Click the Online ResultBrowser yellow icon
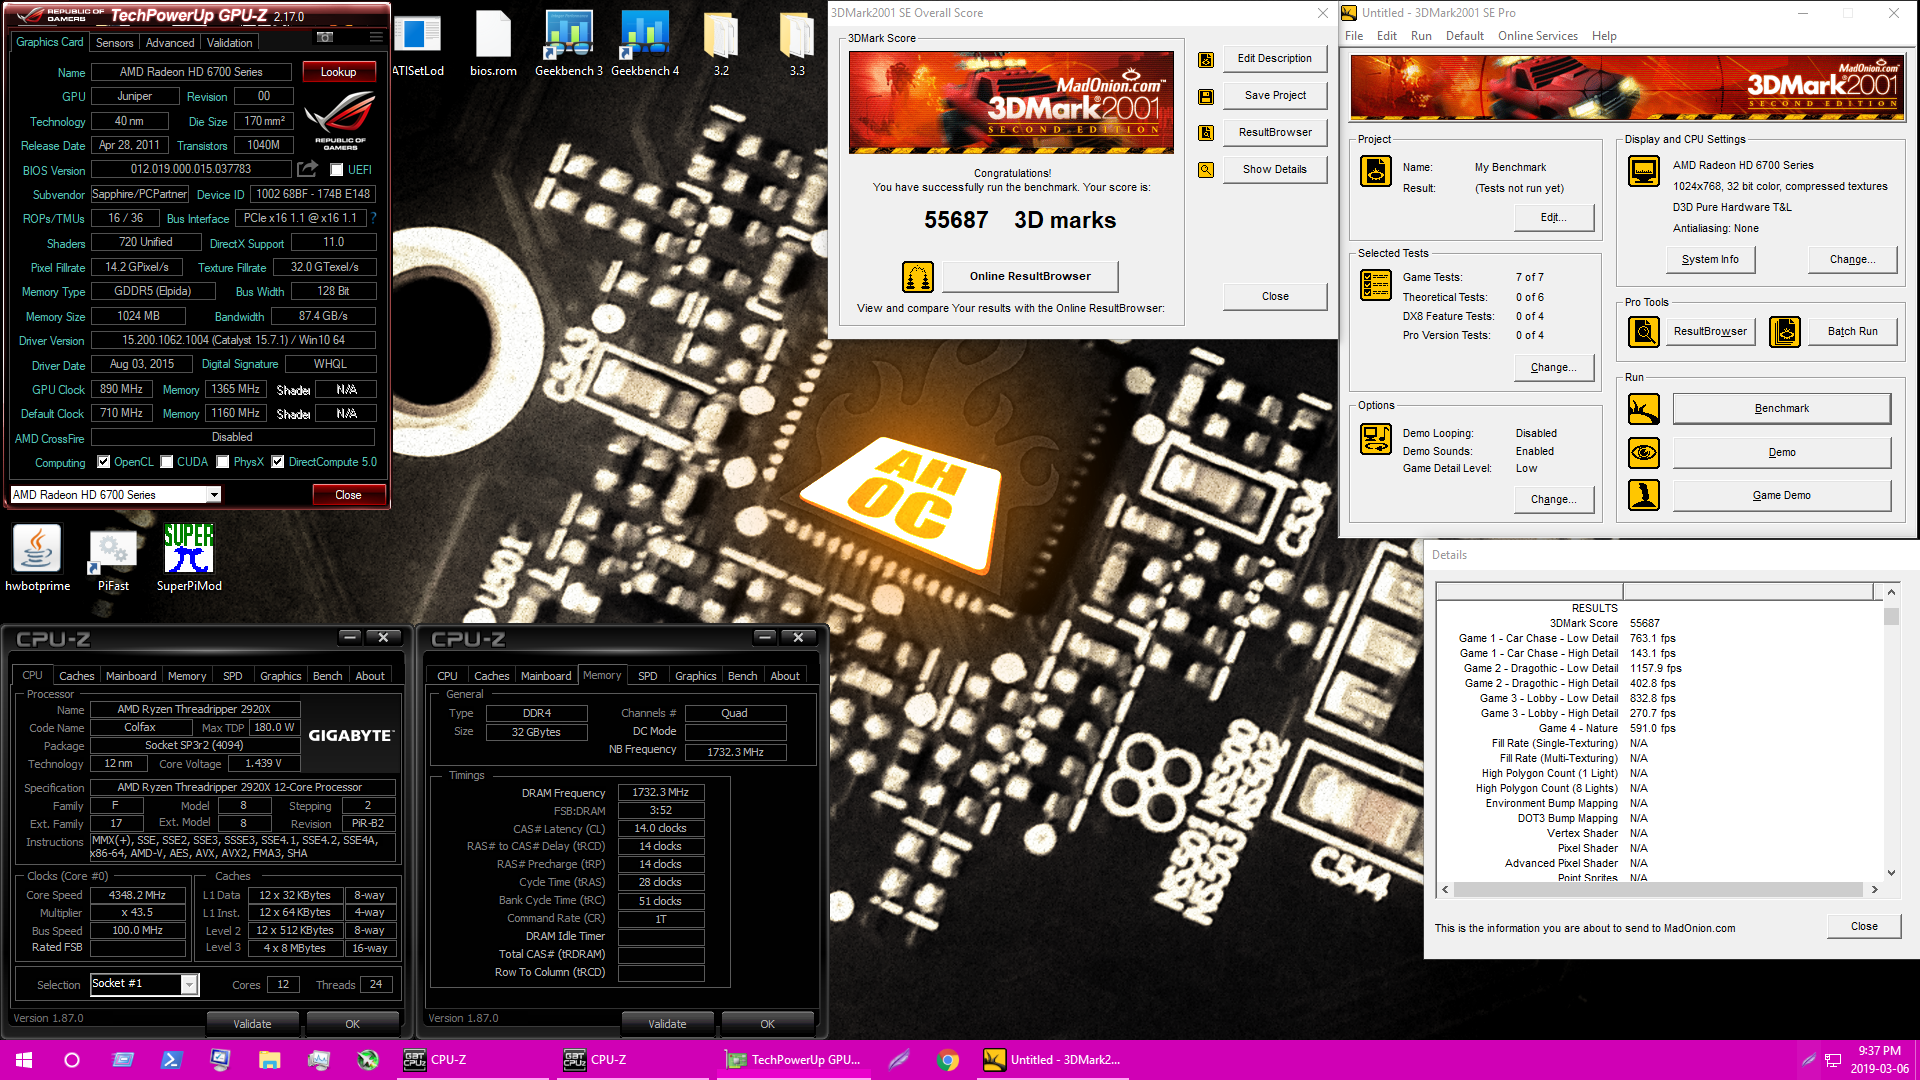Viewport: 1920px width, 1080px height. click(917, 276)
